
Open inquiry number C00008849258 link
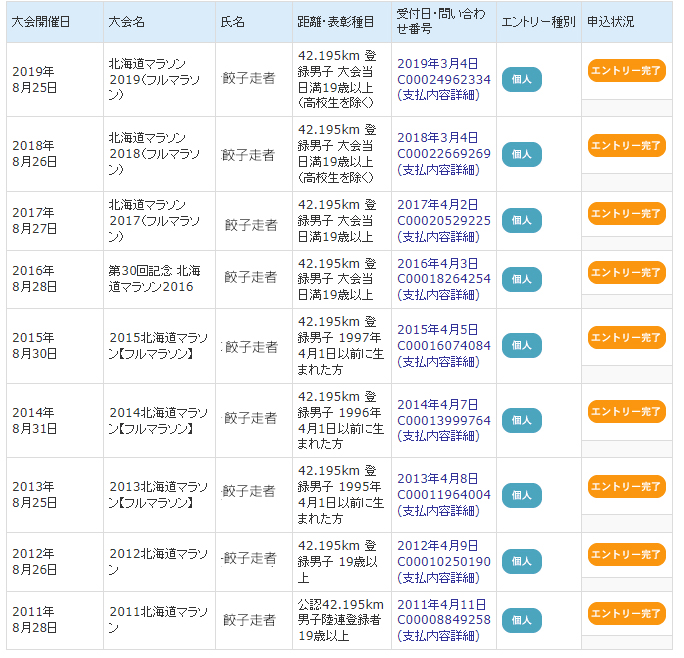pyautogui.click(x=444, y=620)
